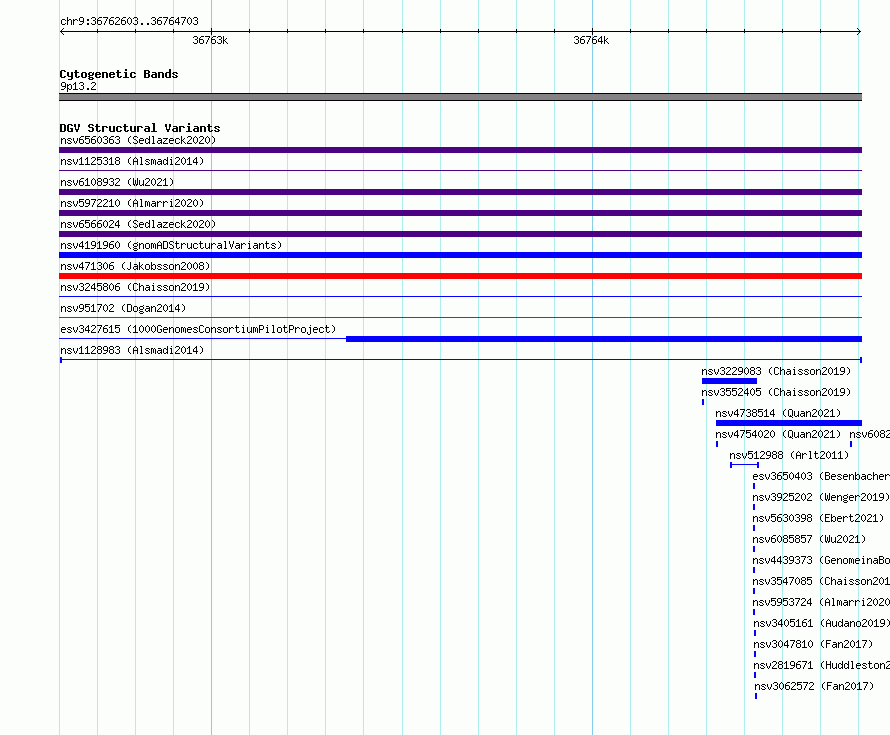890x735 pixels.
Task: Click the truncated nsv6082 variant label
Action: (870, 434)
